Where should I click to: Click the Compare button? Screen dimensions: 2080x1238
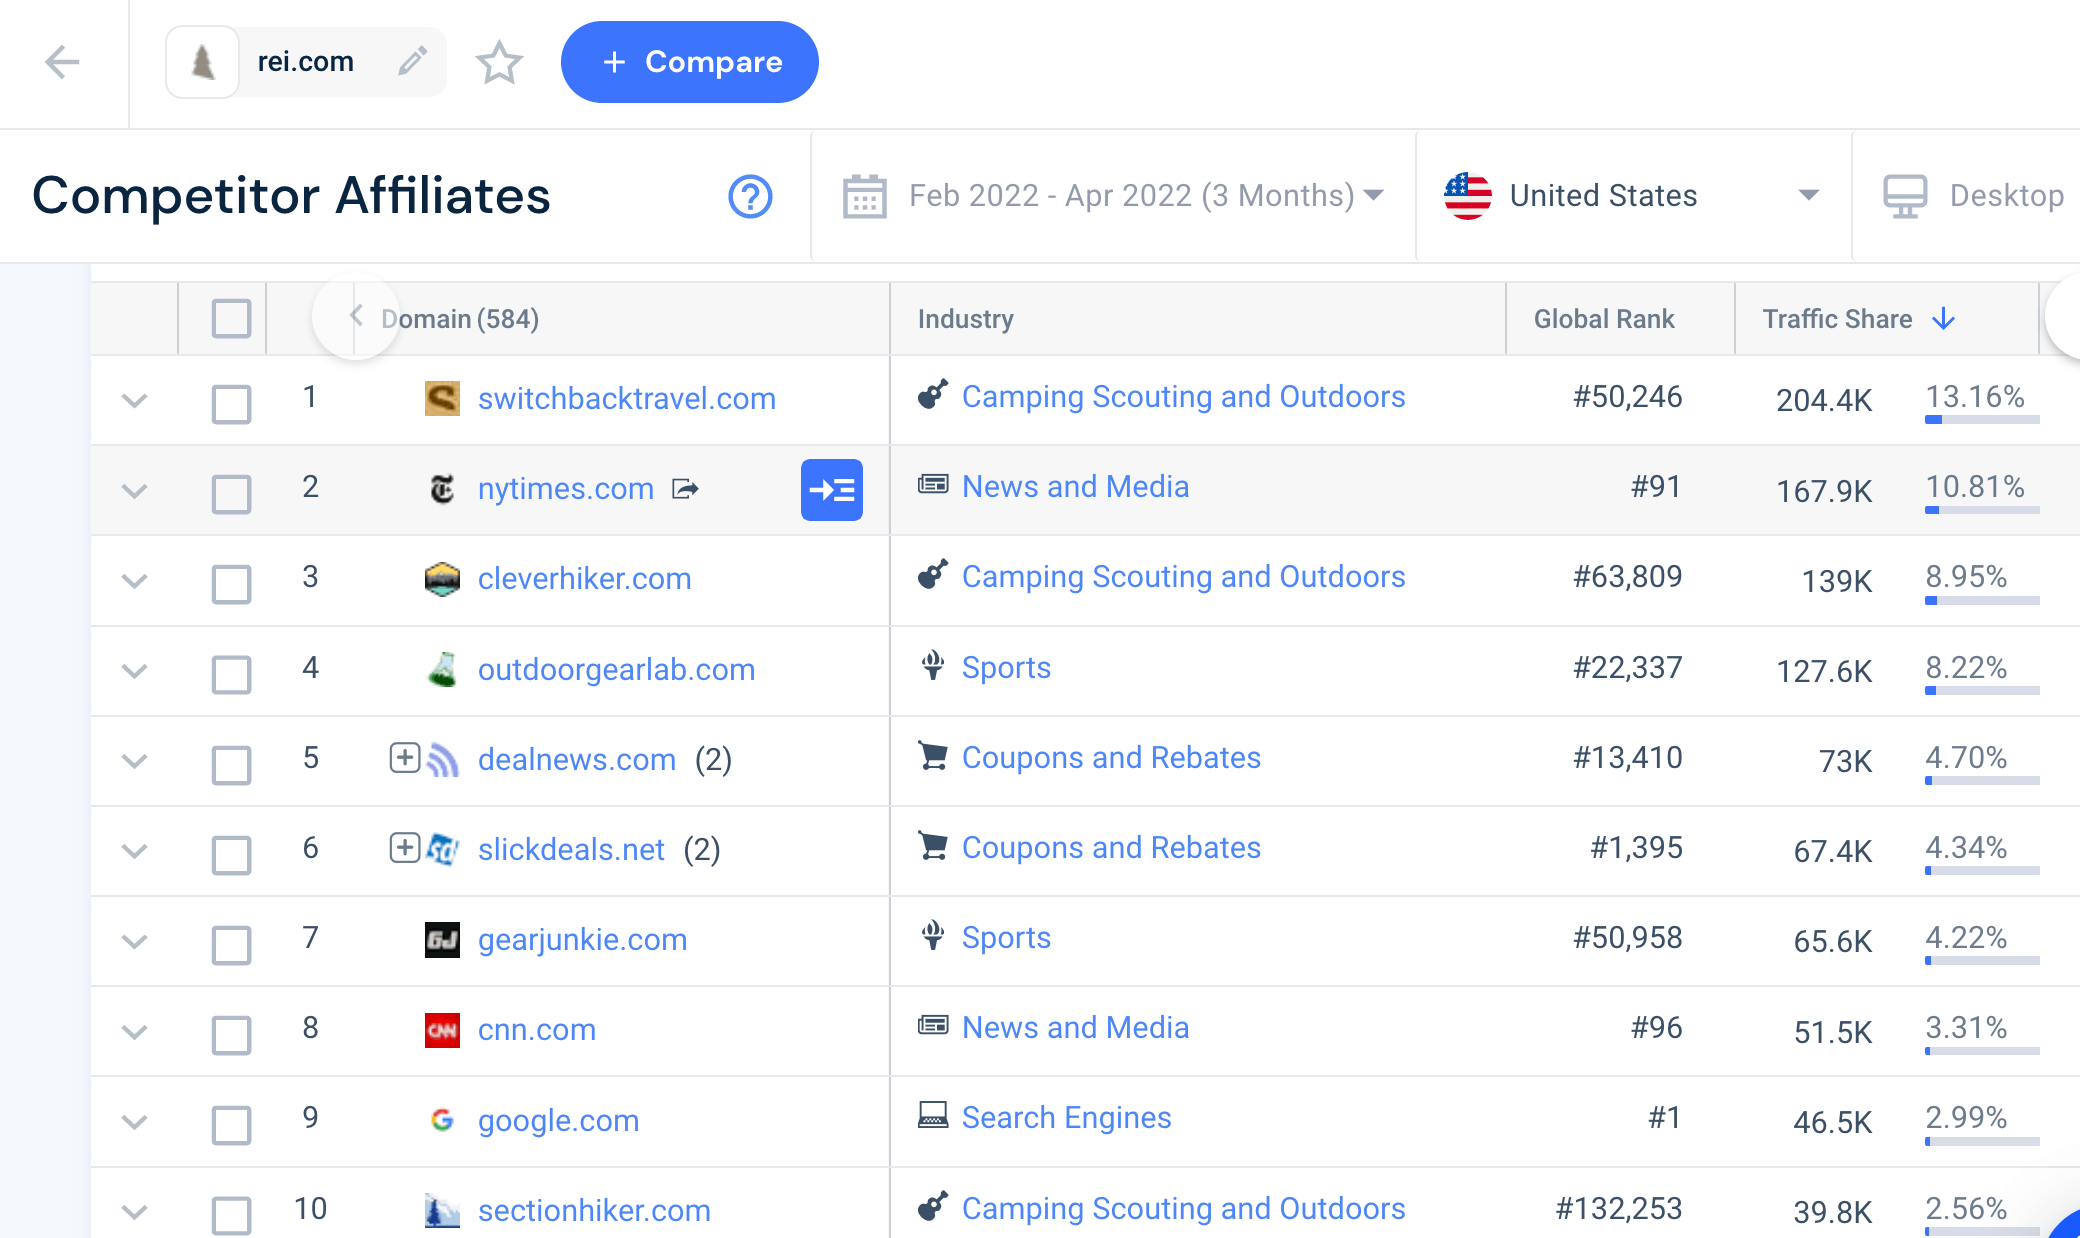pyautogui.click(x=689, y=62)
